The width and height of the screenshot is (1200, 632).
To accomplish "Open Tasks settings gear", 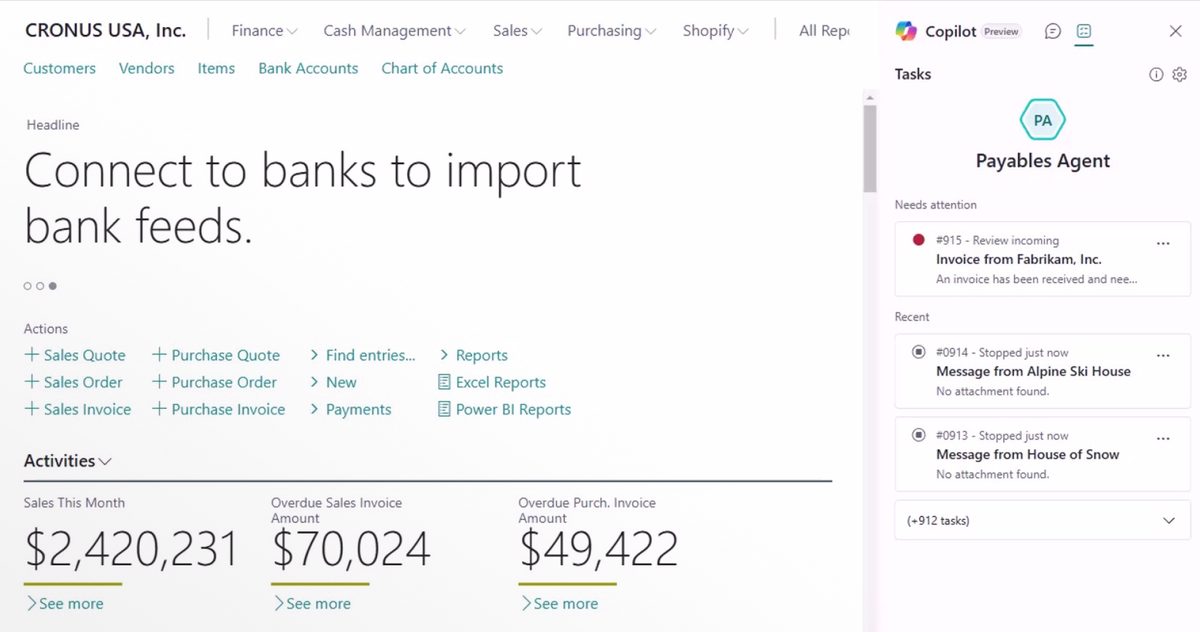I will pos(1179,74).
